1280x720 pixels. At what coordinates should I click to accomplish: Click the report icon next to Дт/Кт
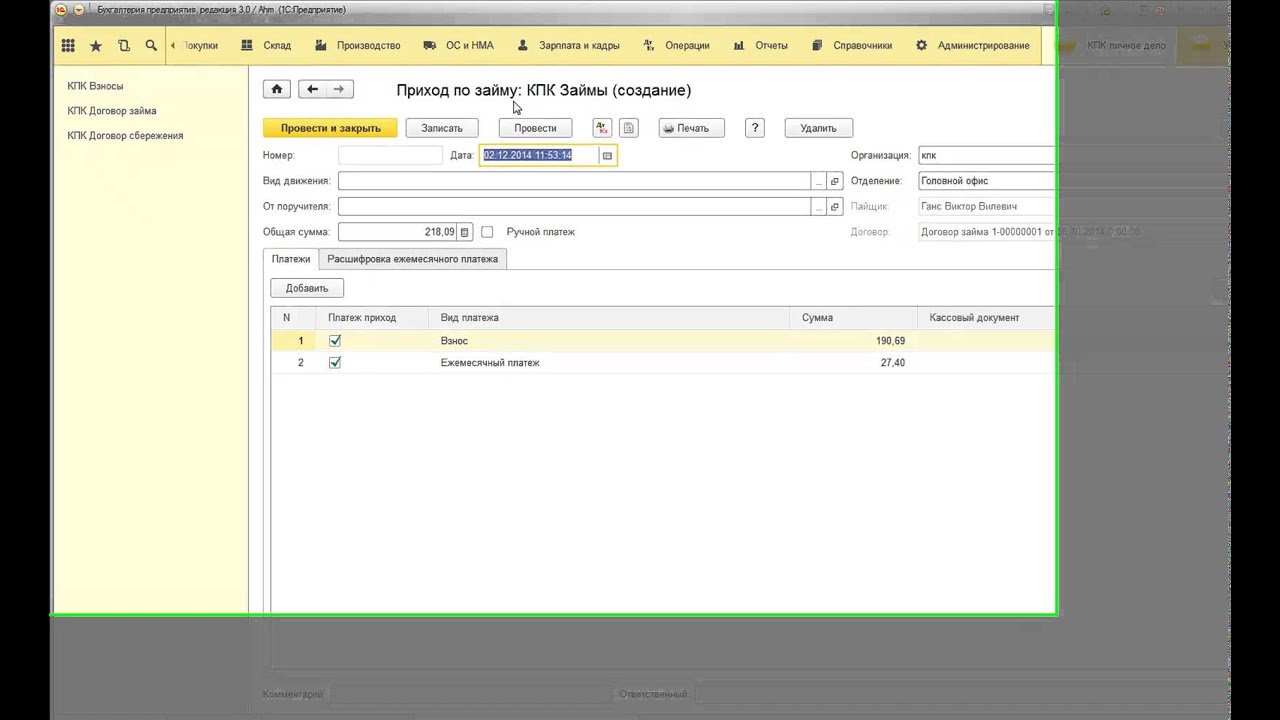coord(628,128)
